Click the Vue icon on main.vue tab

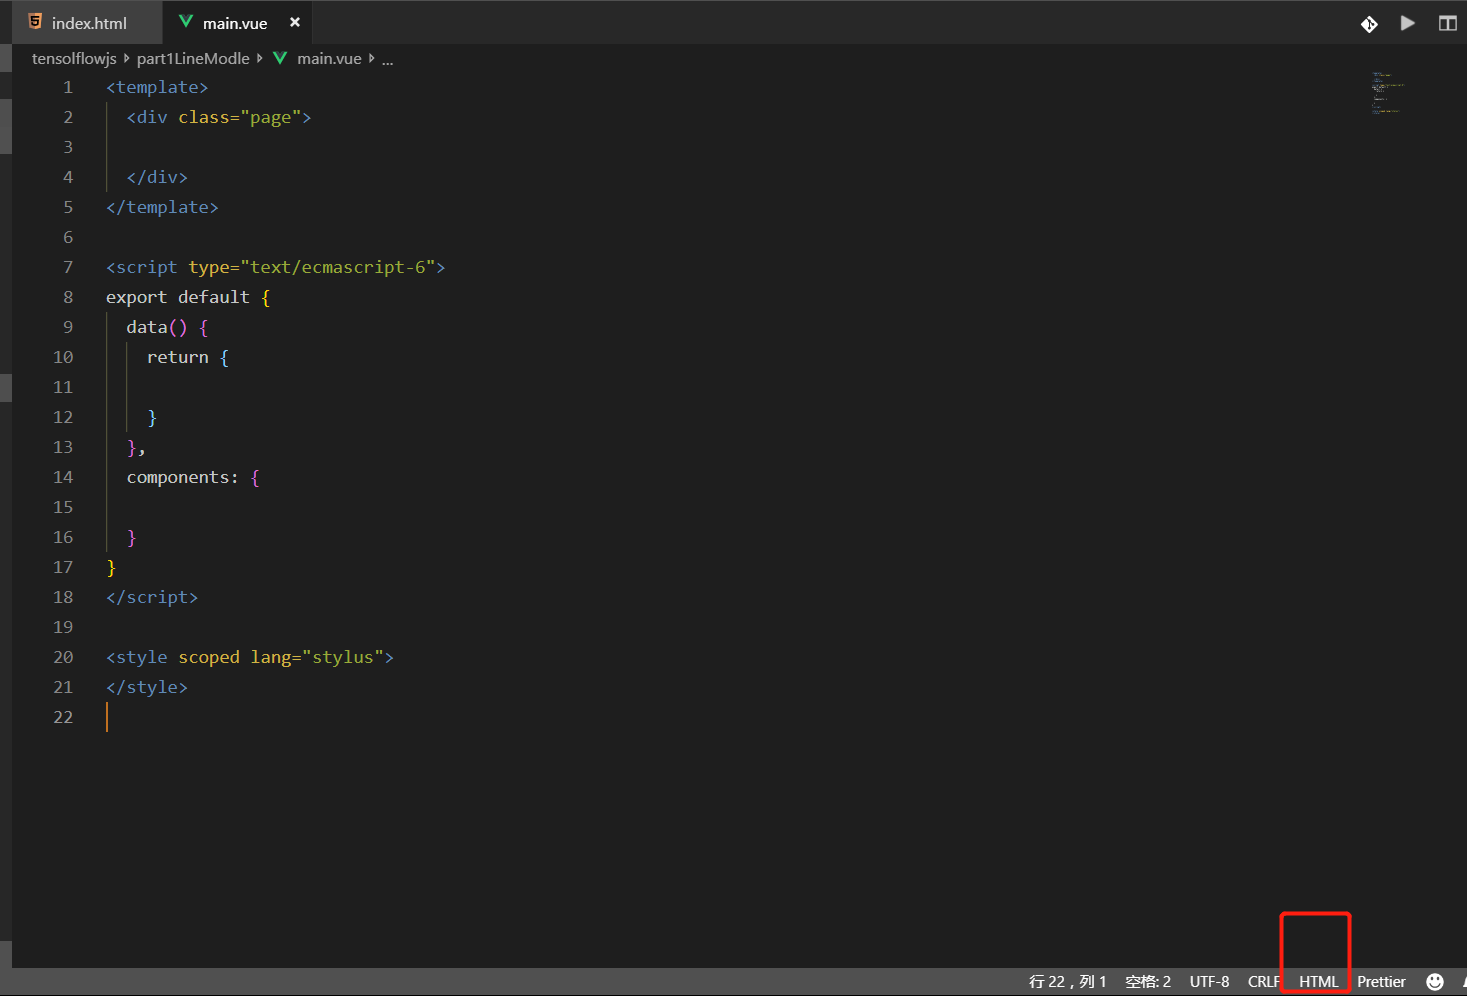pyautogui.click(x=186, y=22)
